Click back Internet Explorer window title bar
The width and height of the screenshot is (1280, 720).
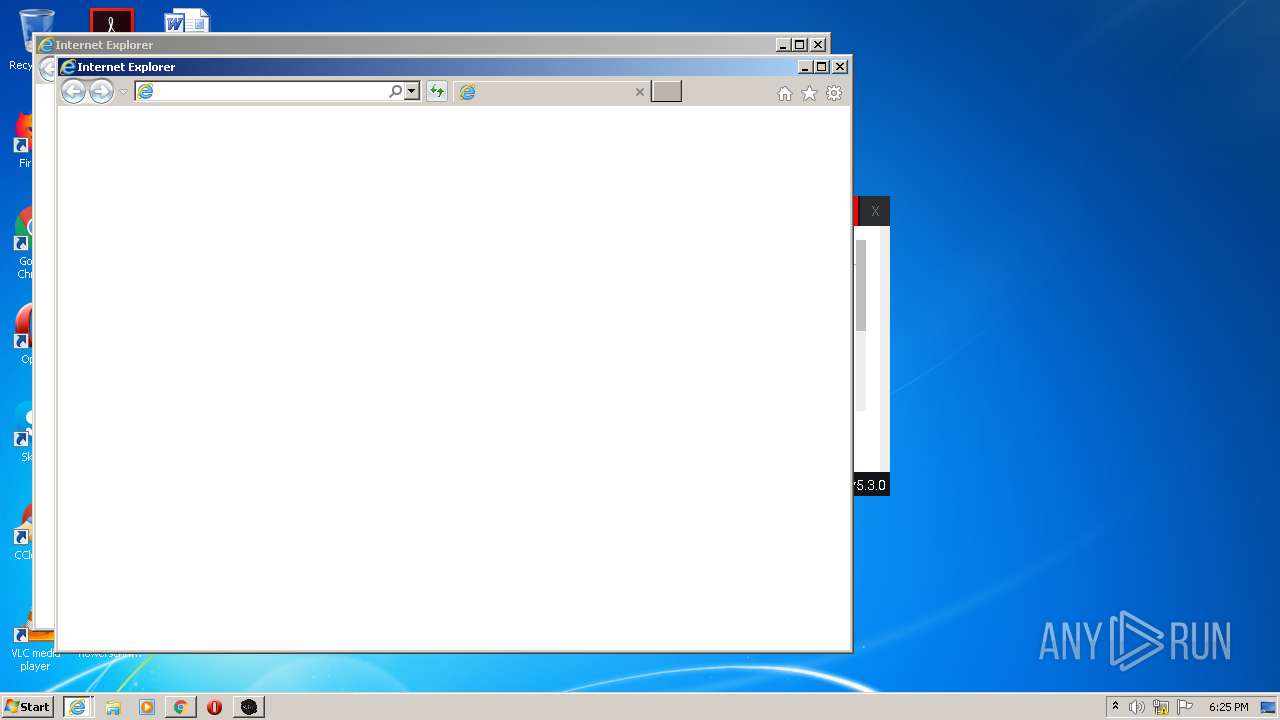point(405,45)
